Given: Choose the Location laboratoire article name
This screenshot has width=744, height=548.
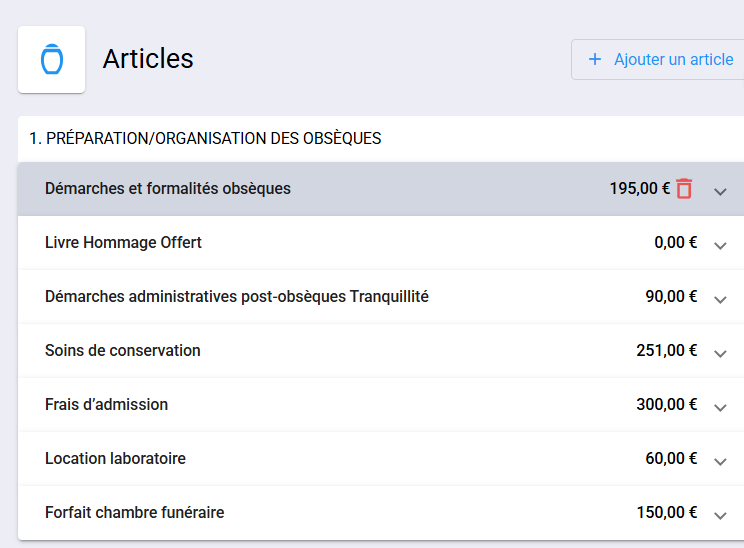Looking at the screenshot, I should tap(115, 458).
